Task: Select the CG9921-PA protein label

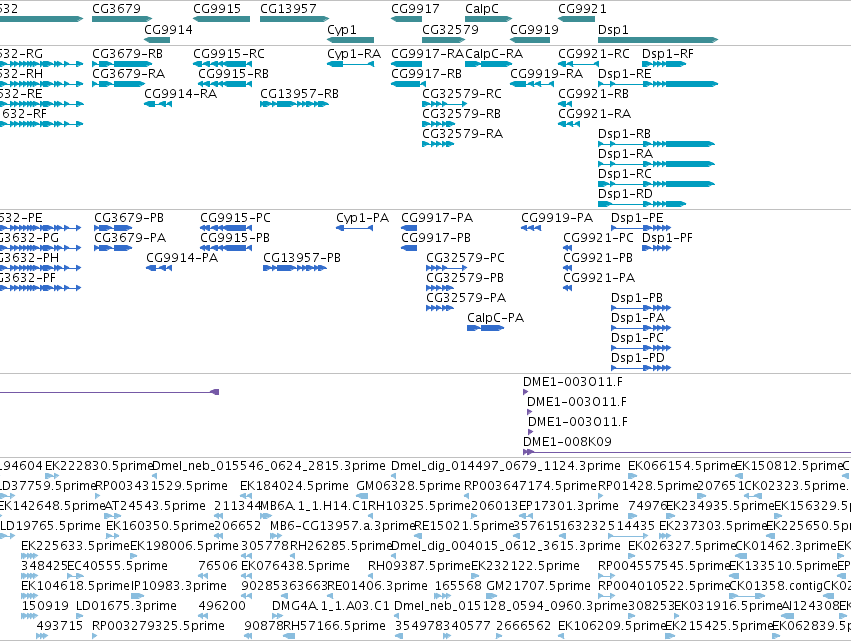Action: click(599, 278)
